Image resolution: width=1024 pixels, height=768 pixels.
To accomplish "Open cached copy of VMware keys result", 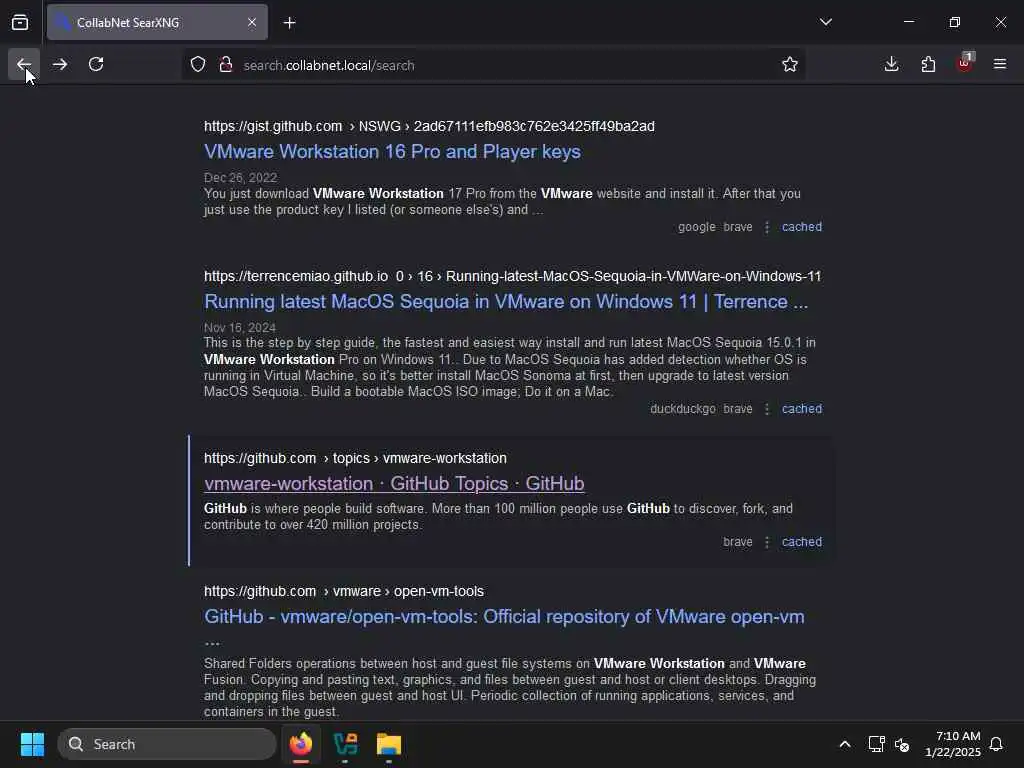I will coord(802,227).
